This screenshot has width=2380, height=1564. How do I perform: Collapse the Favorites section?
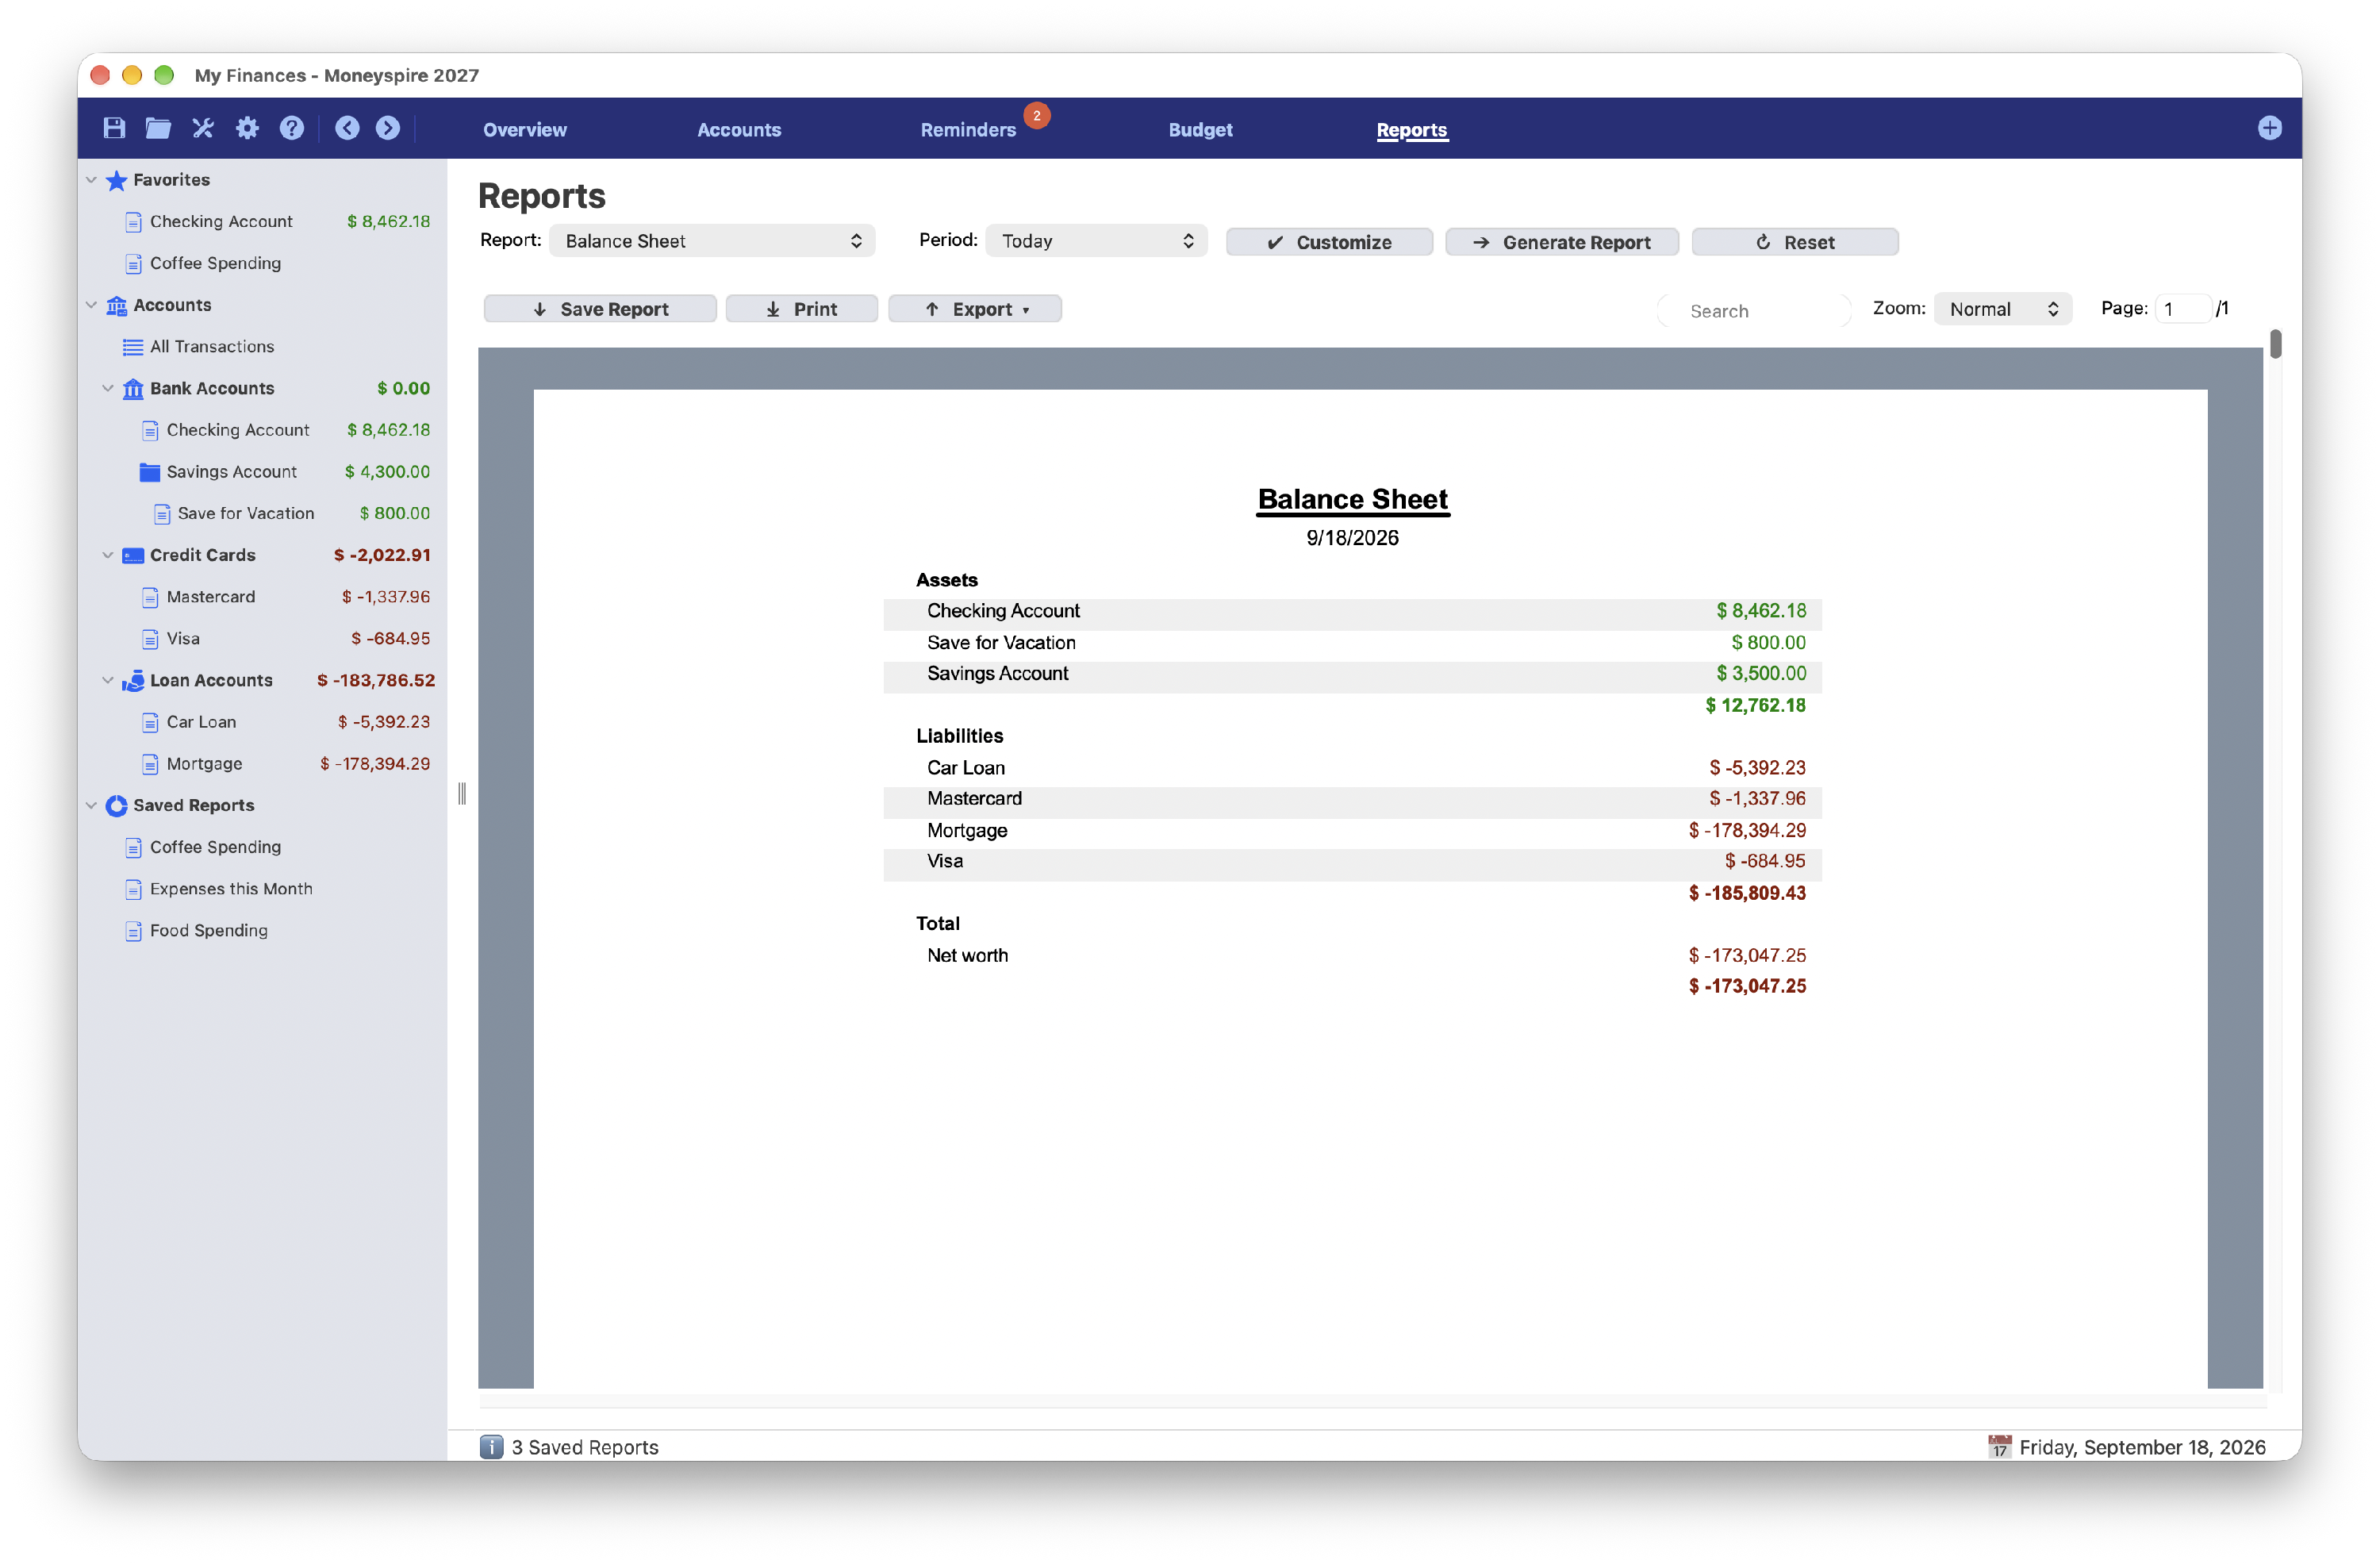tap(91, 180)
